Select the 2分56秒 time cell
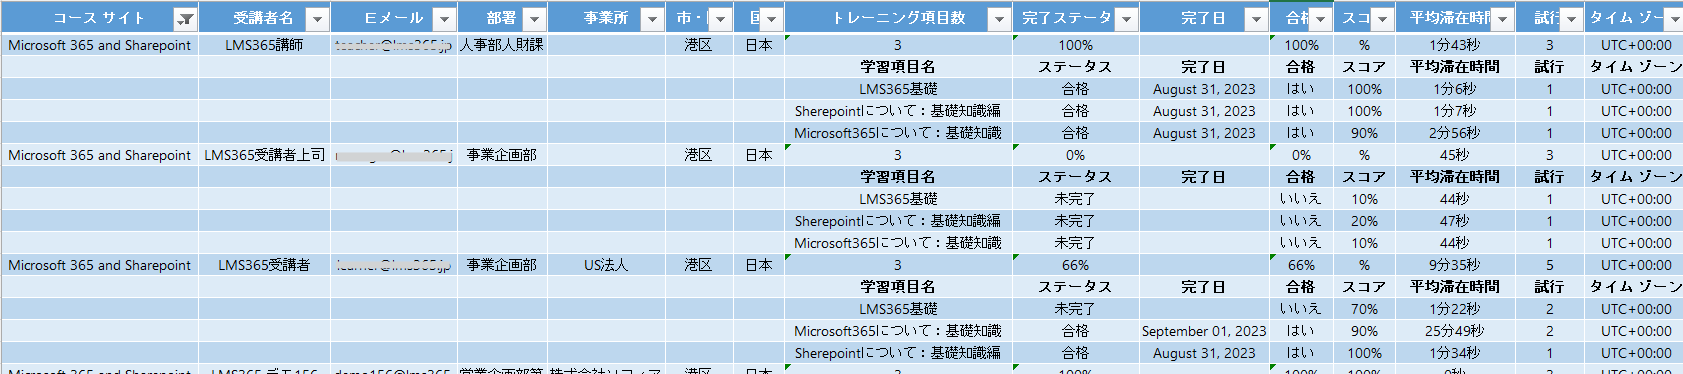The width and height of the screenshot is (1683, 374). tap(1454, 133)
